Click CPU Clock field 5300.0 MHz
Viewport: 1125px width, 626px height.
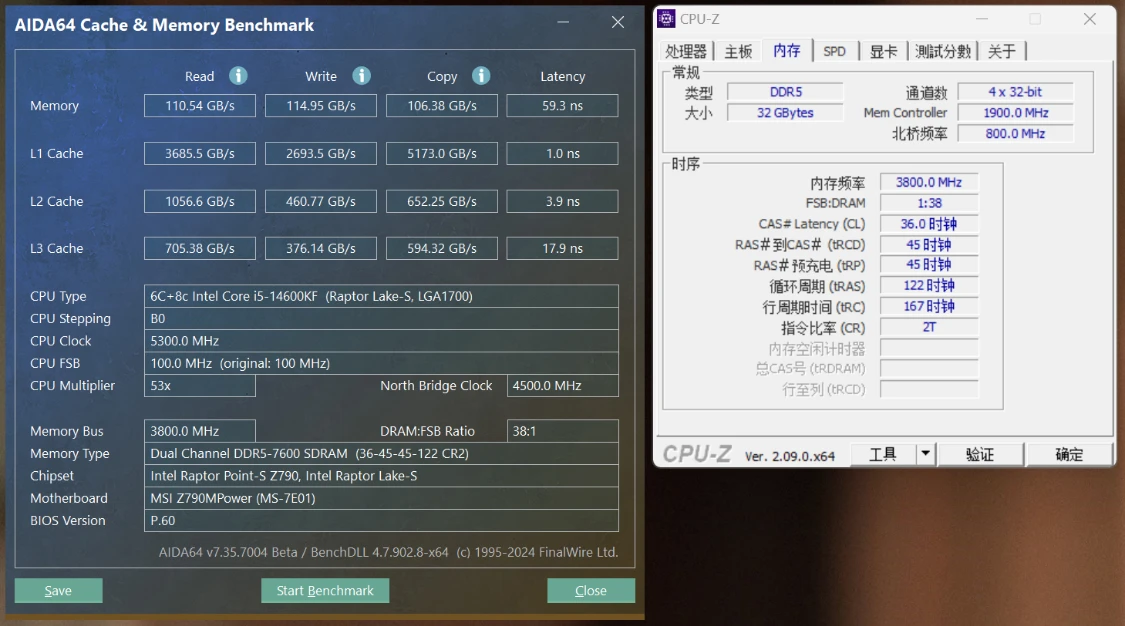381,341
